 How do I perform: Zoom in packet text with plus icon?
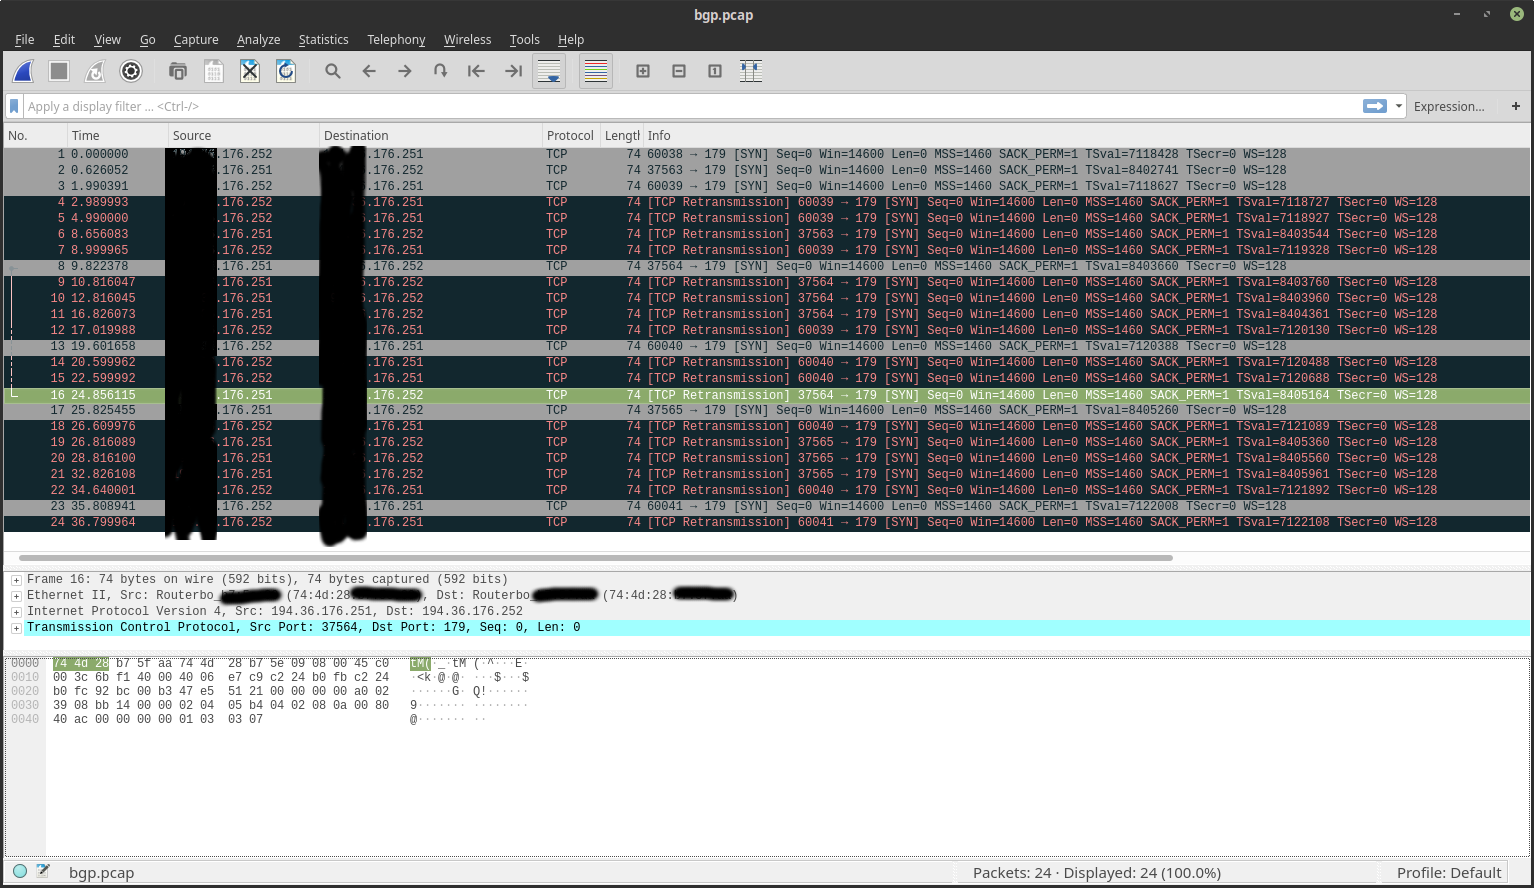(x=643, y=71)
